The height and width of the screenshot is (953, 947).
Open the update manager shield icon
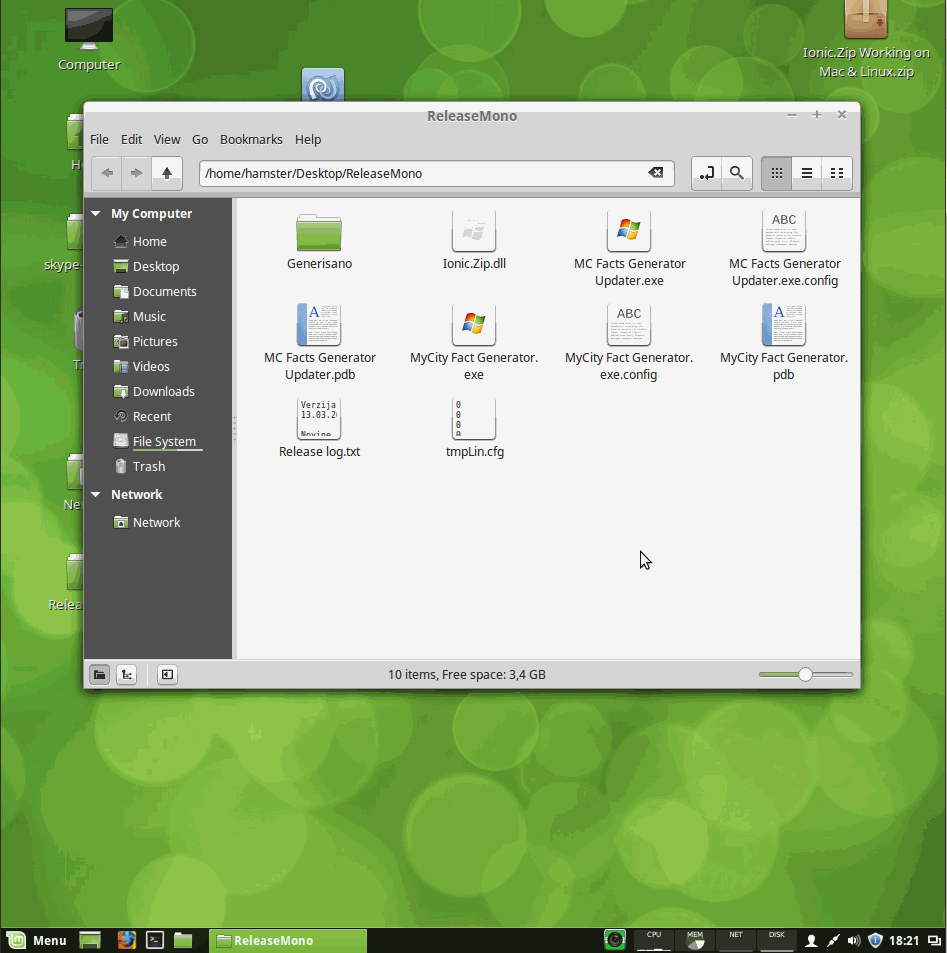click(x=875, y=941)
